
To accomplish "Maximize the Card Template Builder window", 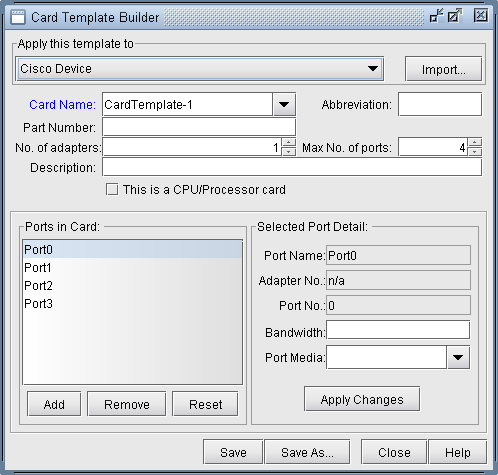I will [455, 16].
